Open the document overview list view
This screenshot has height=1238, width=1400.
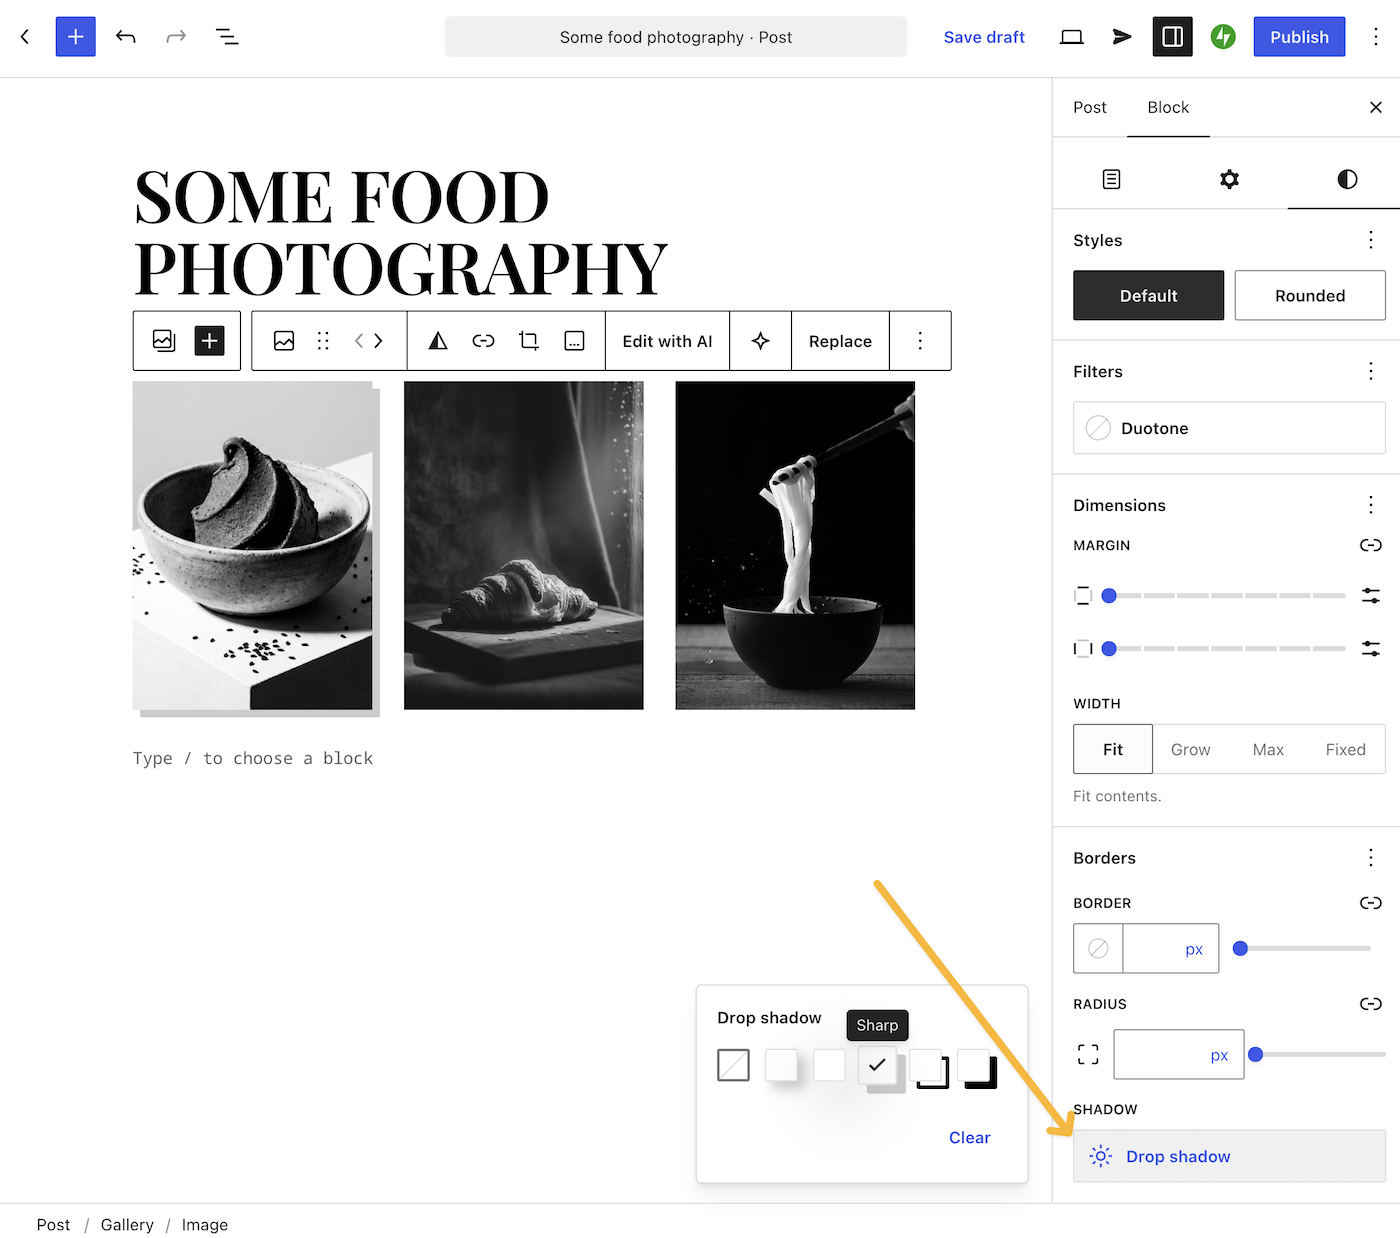[x=227, y=37]
